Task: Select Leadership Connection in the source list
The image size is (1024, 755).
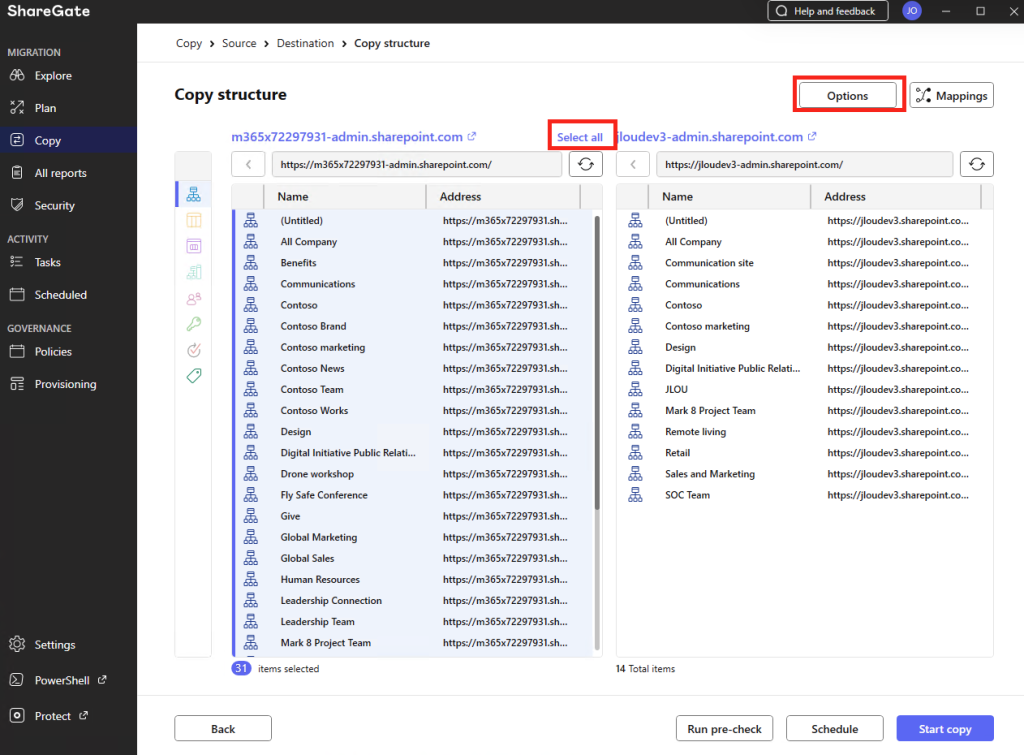Action: (413, 600)
